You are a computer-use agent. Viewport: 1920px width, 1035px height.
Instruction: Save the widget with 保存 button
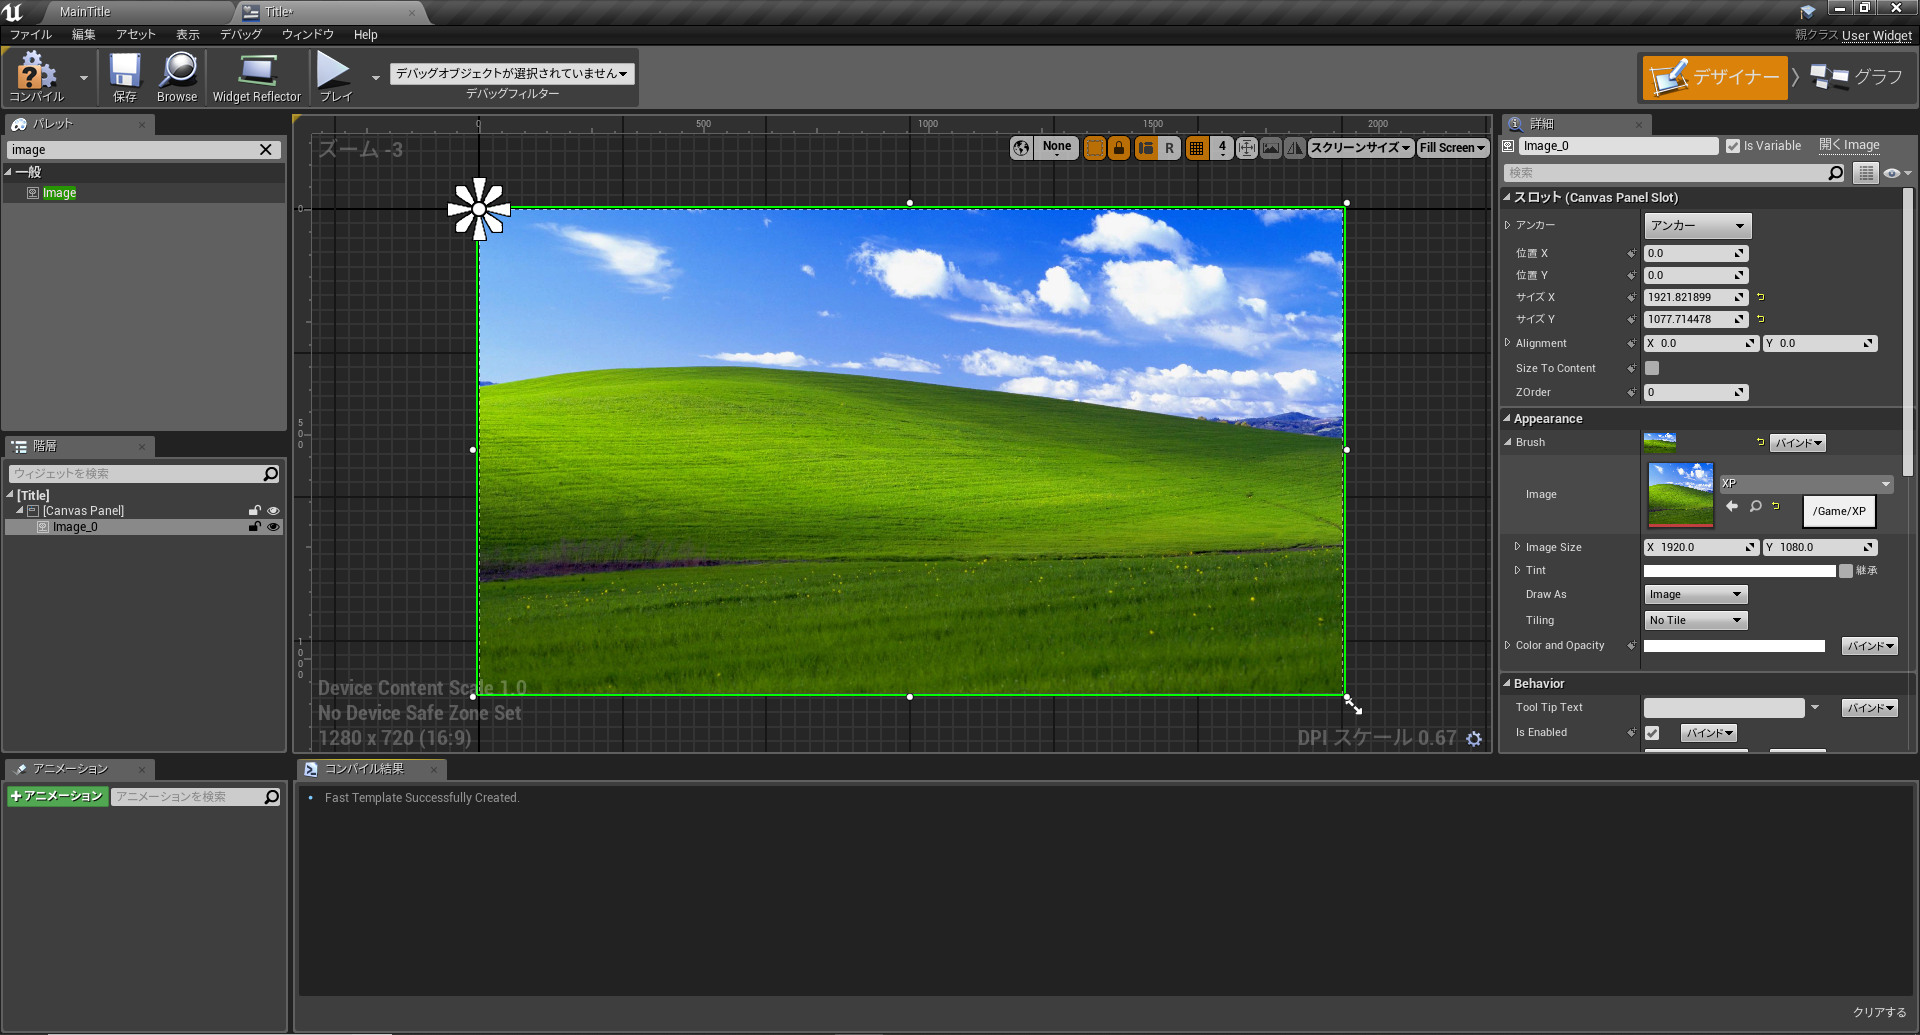124,77
